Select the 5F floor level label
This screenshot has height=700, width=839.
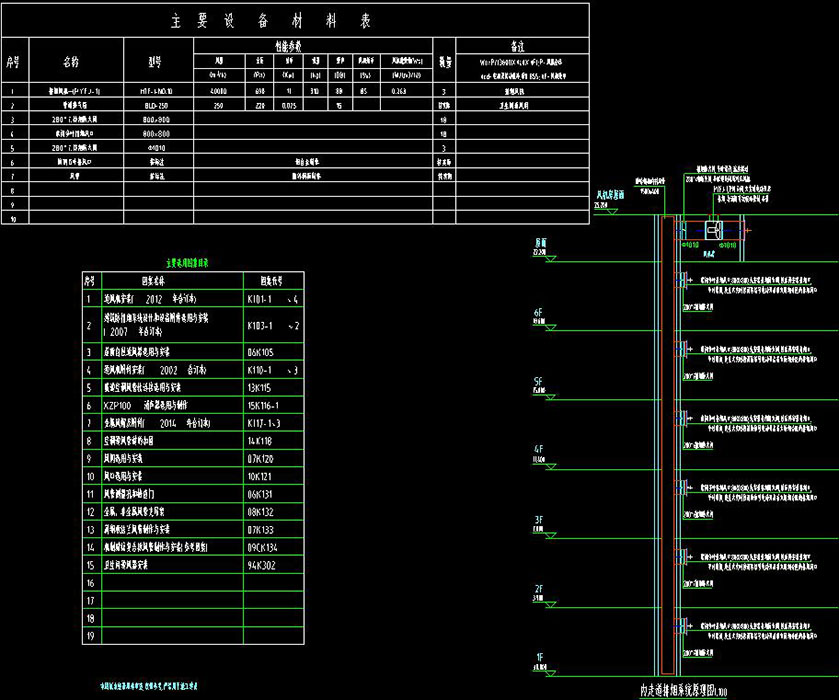pos(538,382)
